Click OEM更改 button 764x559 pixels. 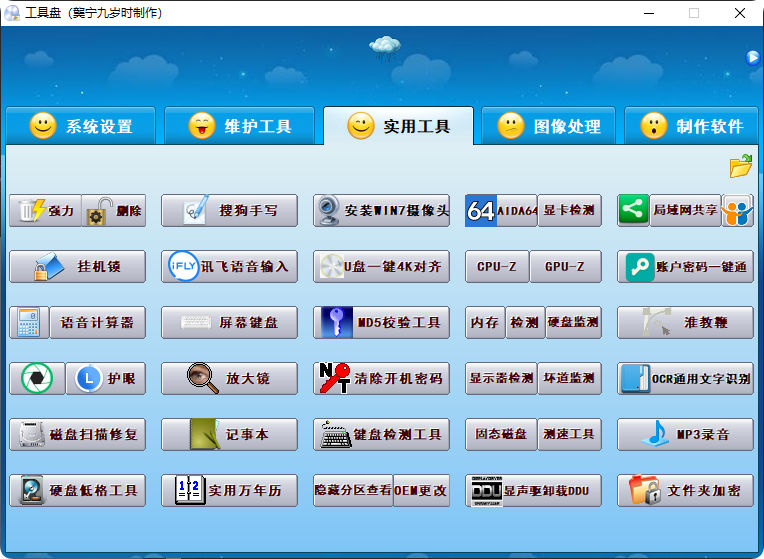click(421, 490)
